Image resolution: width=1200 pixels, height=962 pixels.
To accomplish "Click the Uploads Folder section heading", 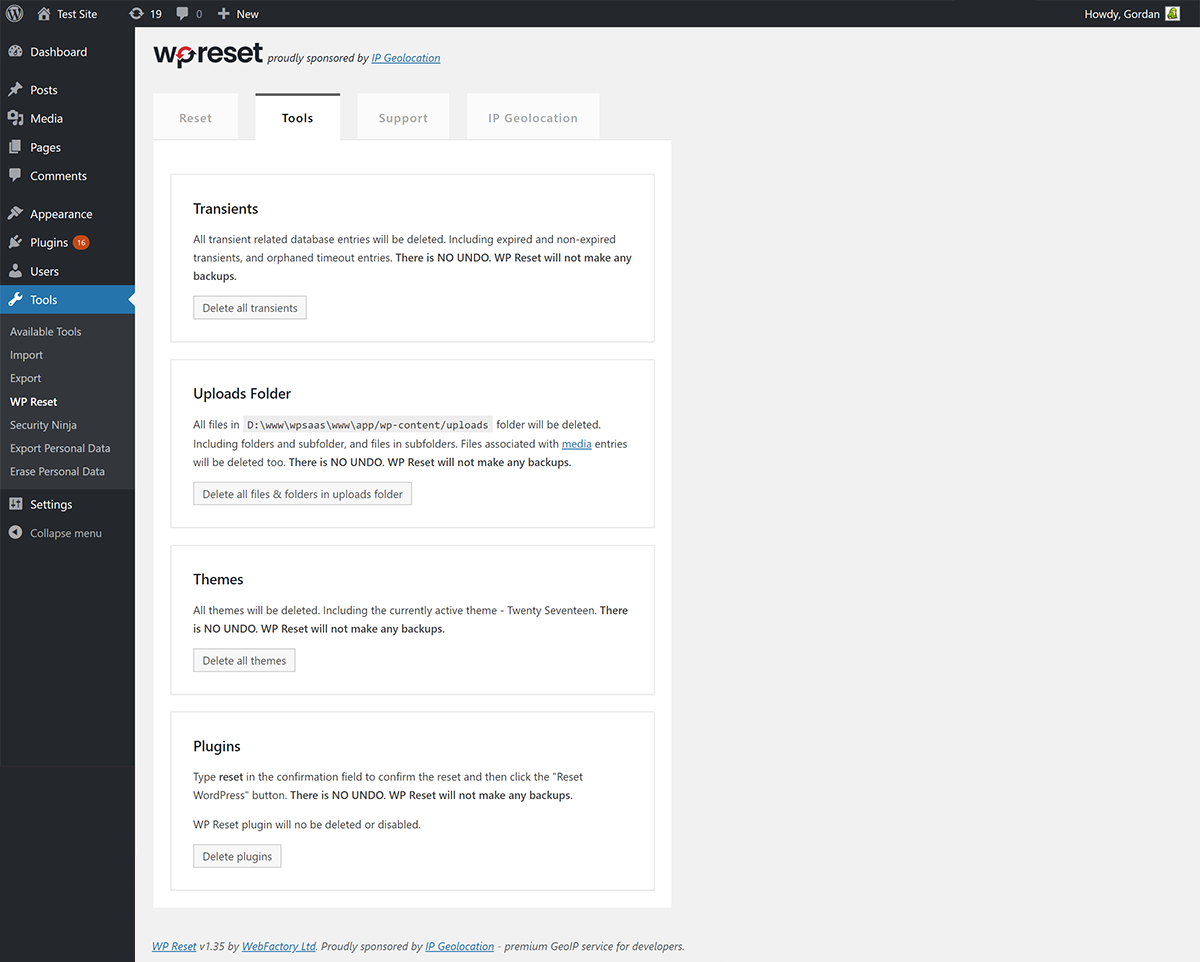I will 242,394.
